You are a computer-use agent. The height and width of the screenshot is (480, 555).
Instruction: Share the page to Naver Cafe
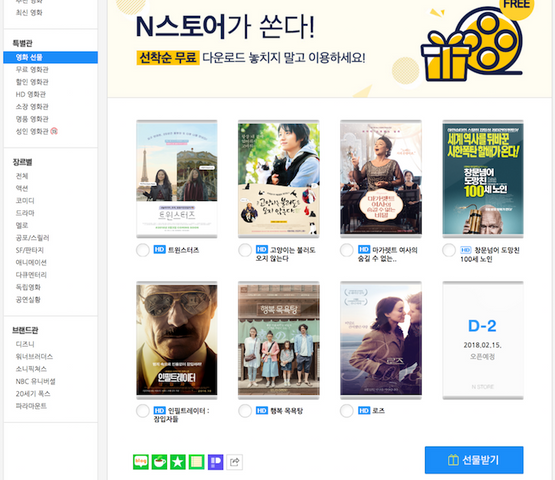[x=159, y=462]
